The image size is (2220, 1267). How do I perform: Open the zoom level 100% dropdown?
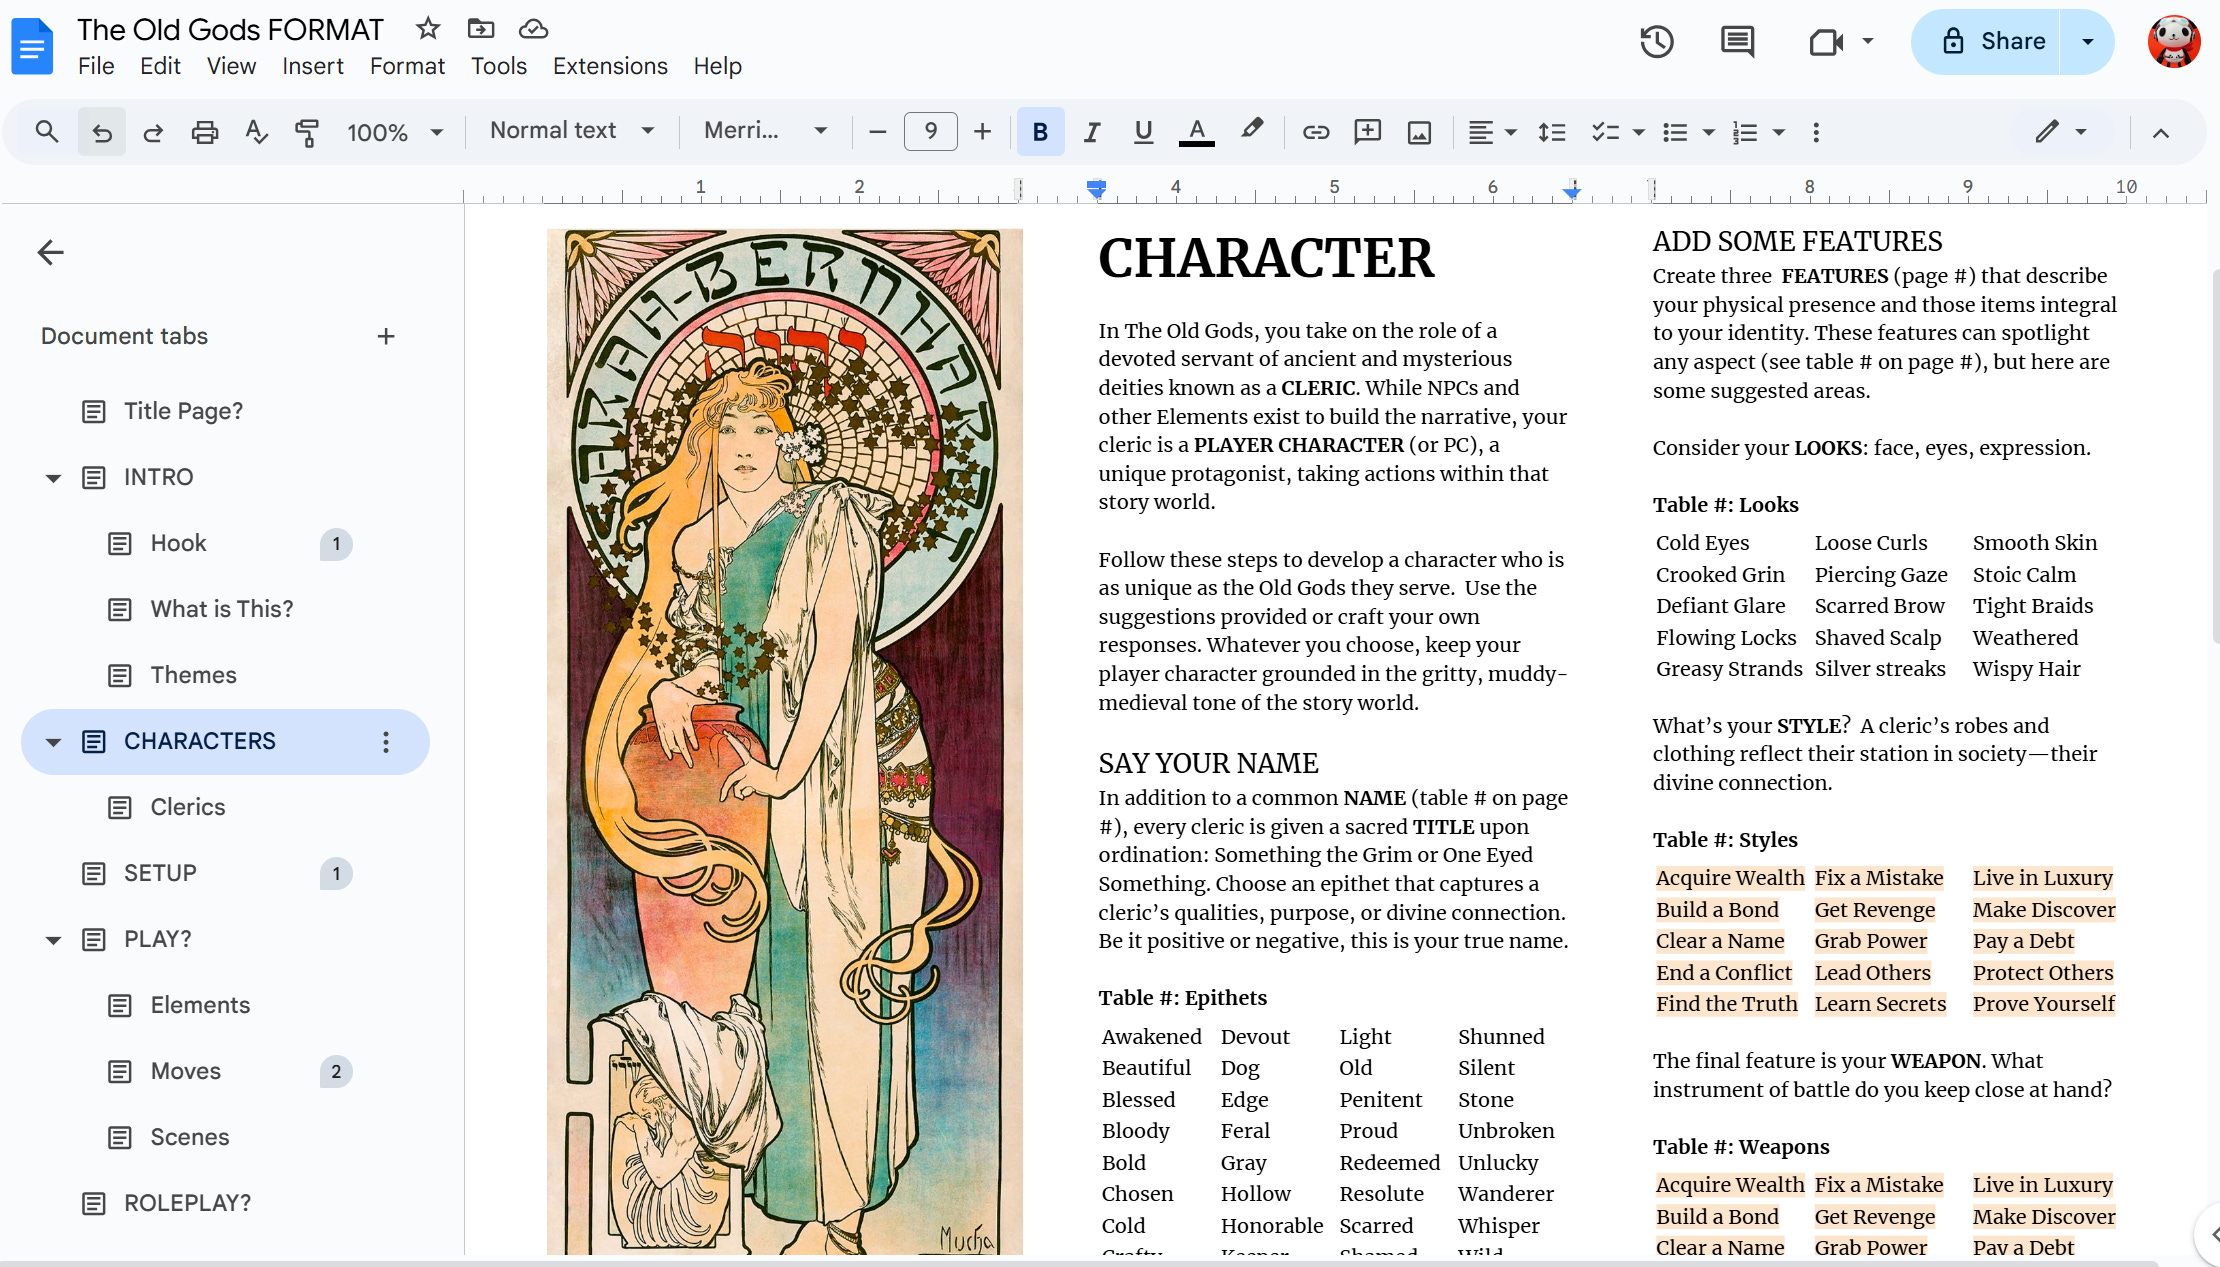(x=394, y=132)
